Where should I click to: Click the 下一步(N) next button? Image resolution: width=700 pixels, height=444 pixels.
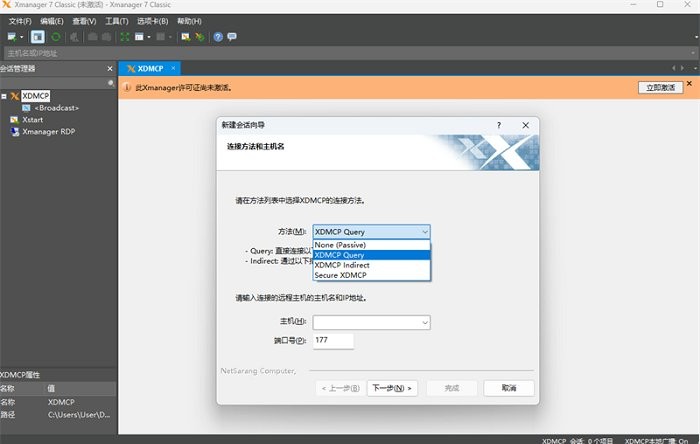coord(392,388)
